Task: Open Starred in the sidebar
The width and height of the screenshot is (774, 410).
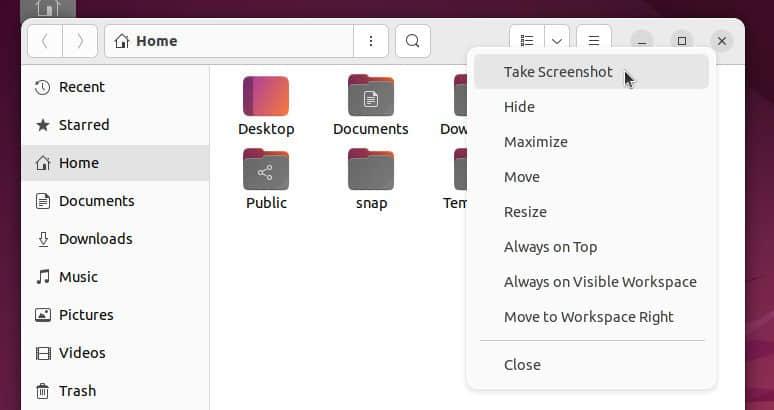Action: pyautogui.click(x=84, y=125)
